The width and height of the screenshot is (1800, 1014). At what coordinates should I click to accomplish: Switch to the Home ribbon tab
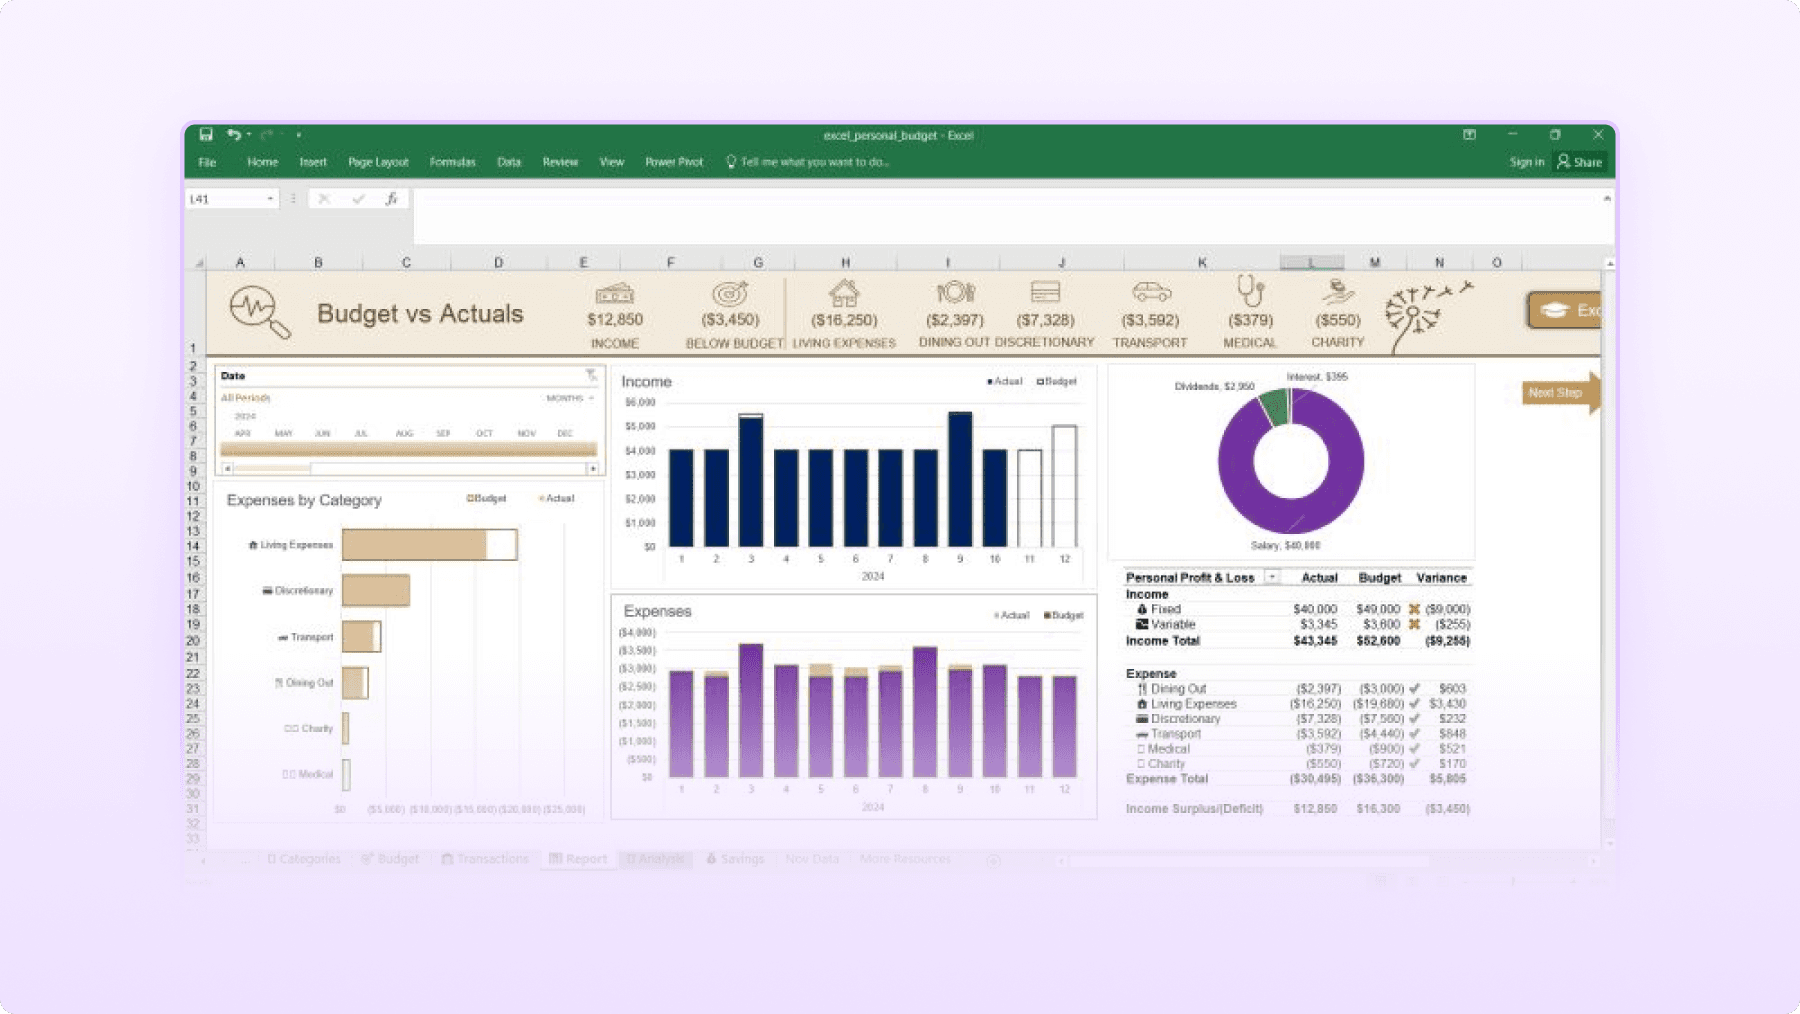point(262,162)
